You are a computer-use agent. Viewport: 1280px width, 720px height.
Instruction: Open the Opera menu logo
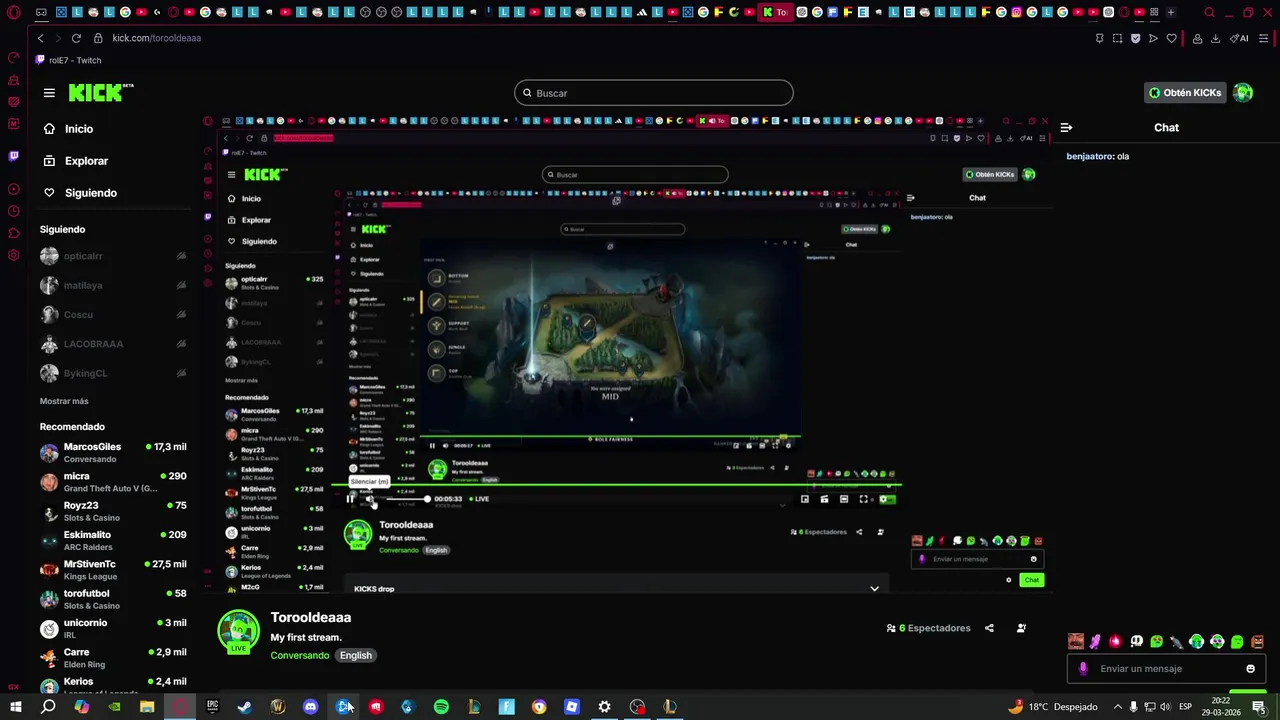(x=13, y=13)
